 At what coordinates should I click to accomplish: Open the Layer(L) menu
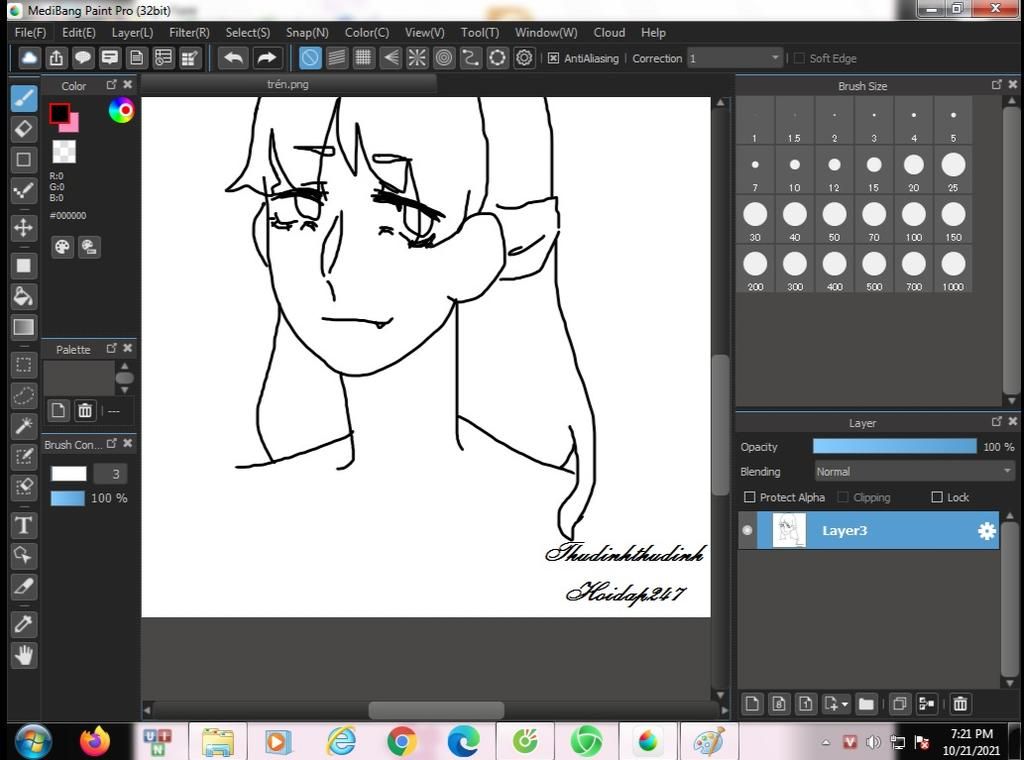click(x=132, y=32)
